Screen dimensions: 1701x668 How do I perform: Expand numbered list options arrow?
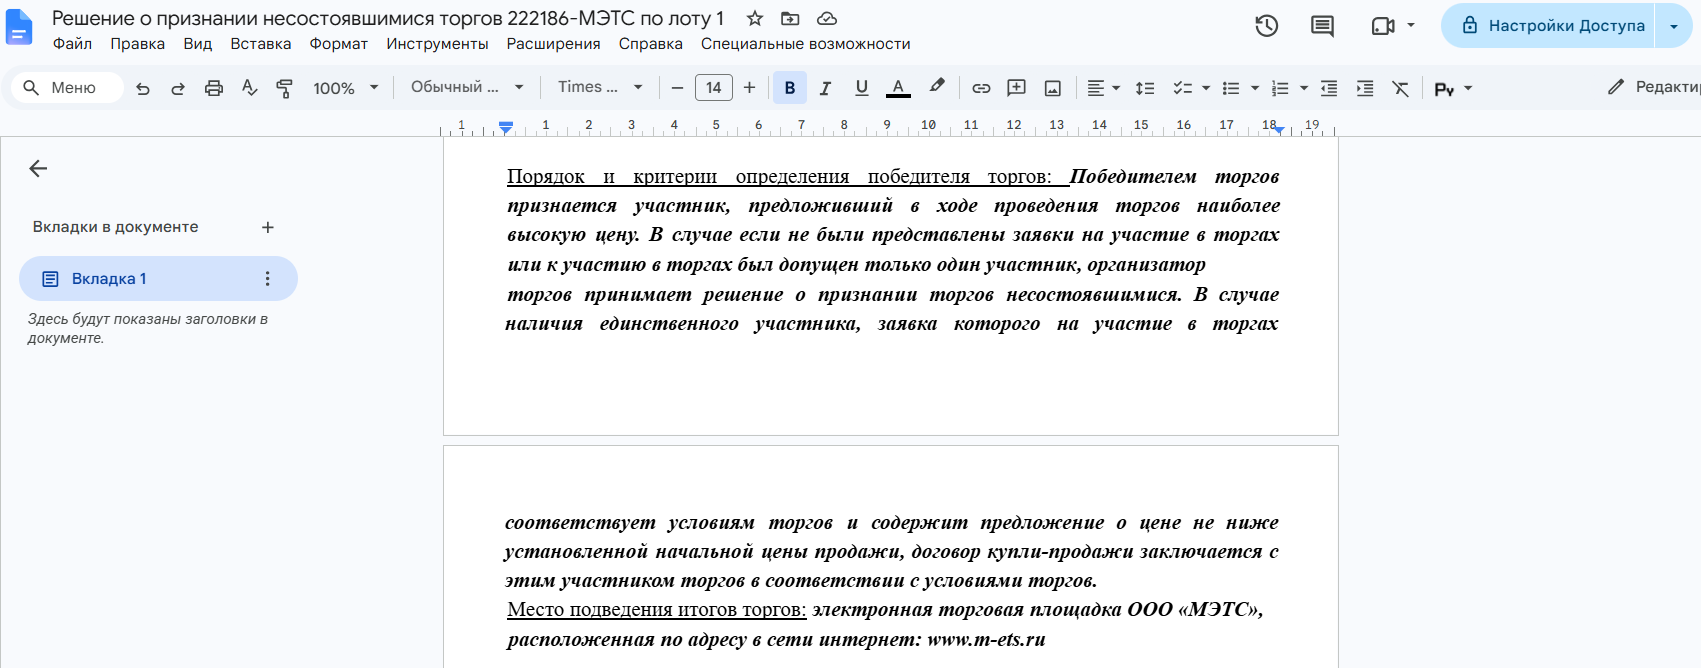(x=1303, y=88)
